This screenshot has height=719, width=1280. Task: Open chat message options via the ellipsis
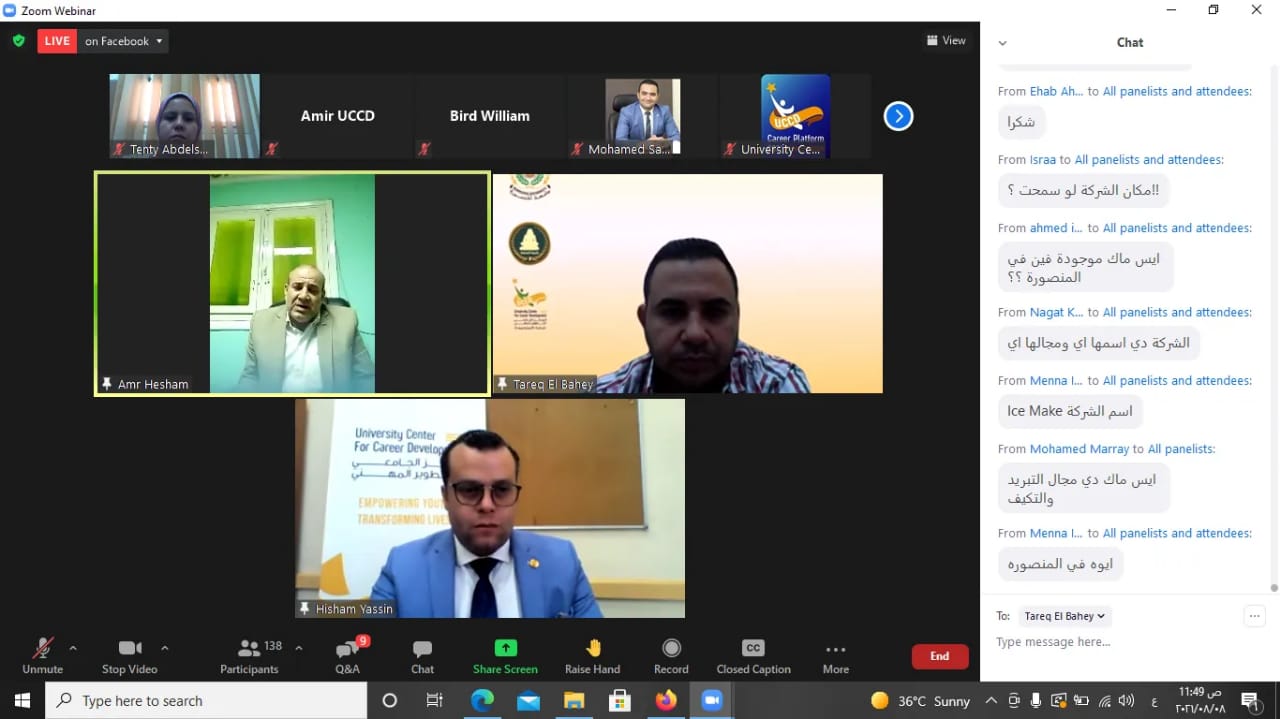click(1255, 615)
